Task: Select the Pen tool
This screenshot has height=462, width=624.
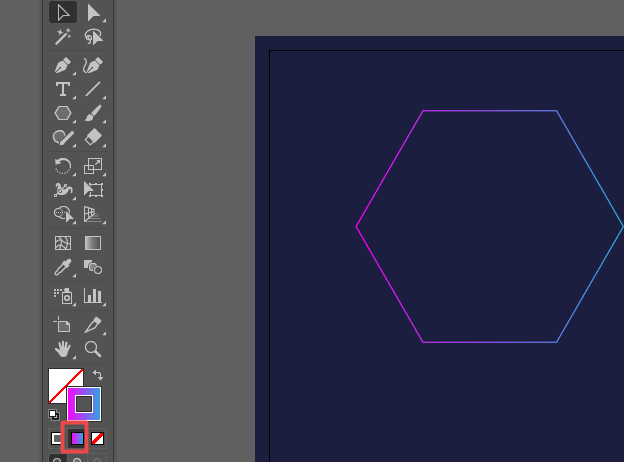Action: point(63,65)
